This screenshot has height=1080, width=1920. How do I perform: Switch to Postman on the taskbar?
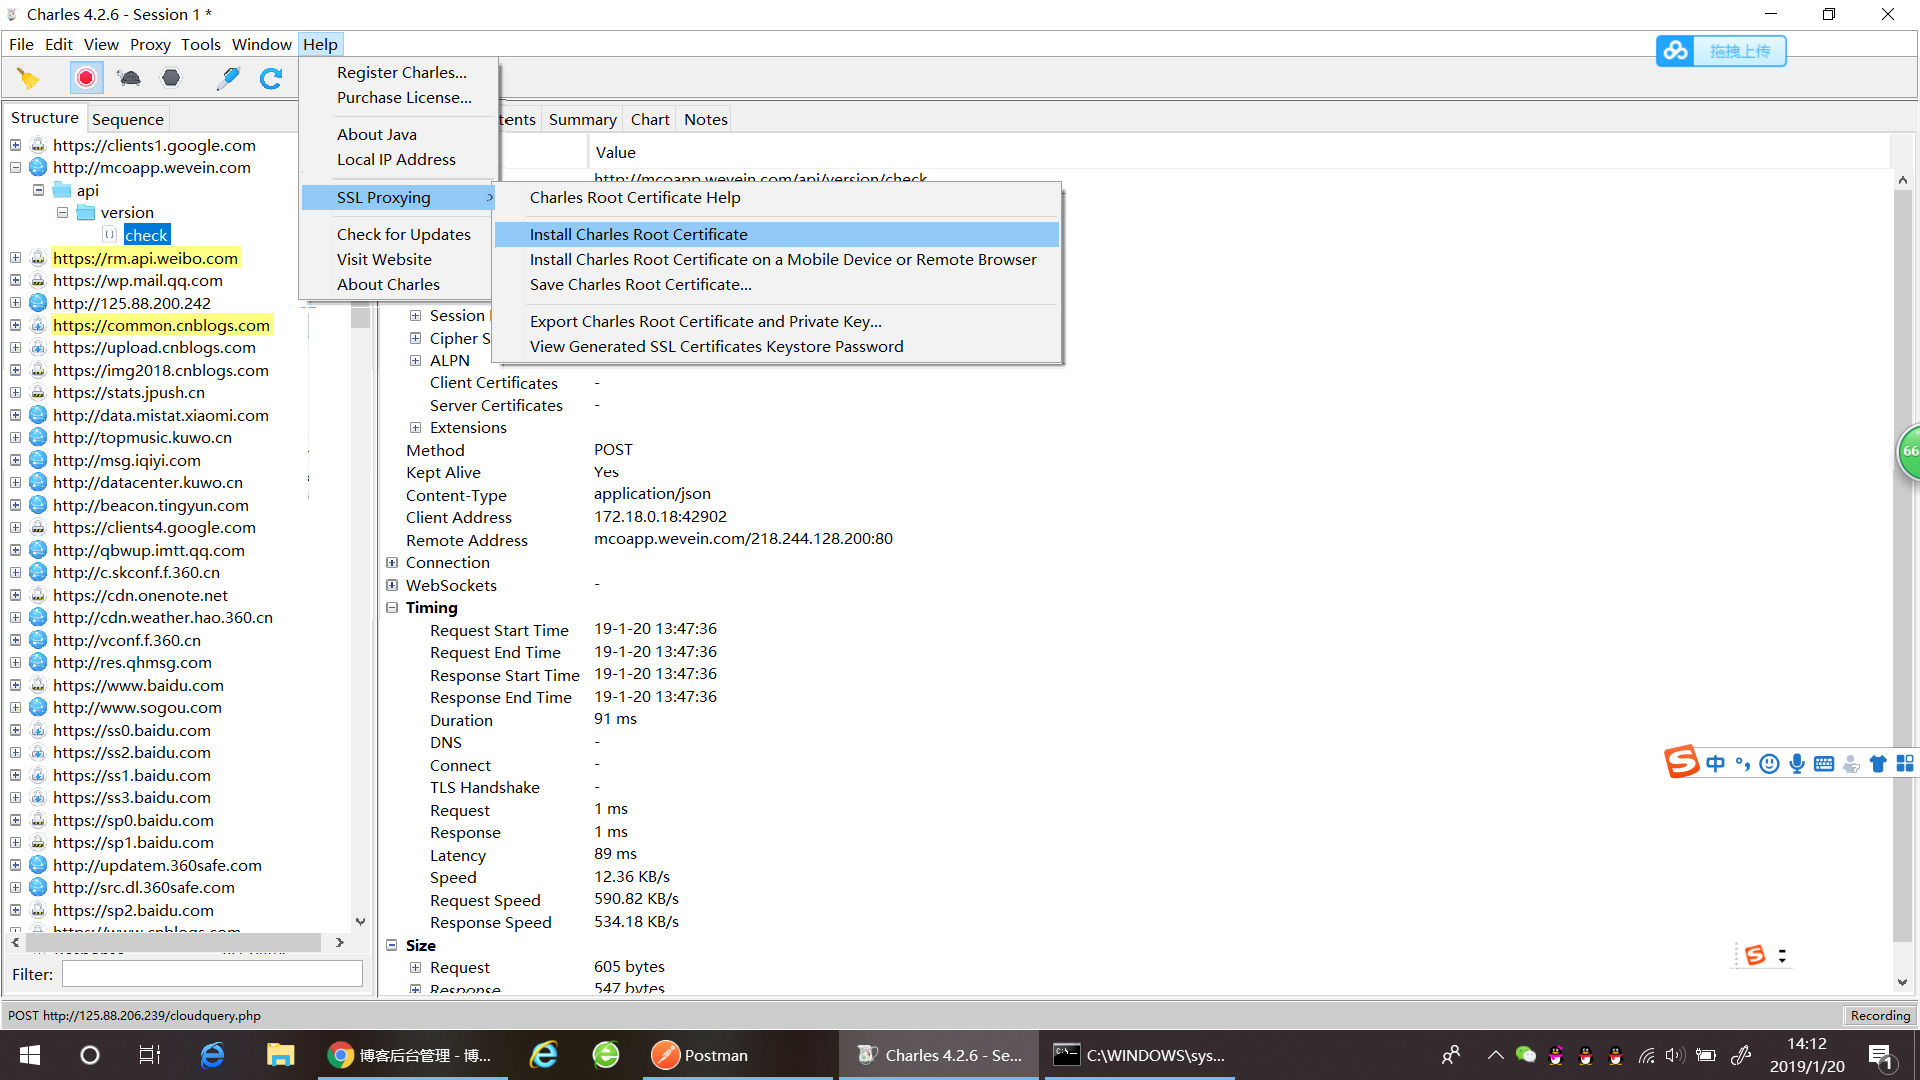point(735,1055)
